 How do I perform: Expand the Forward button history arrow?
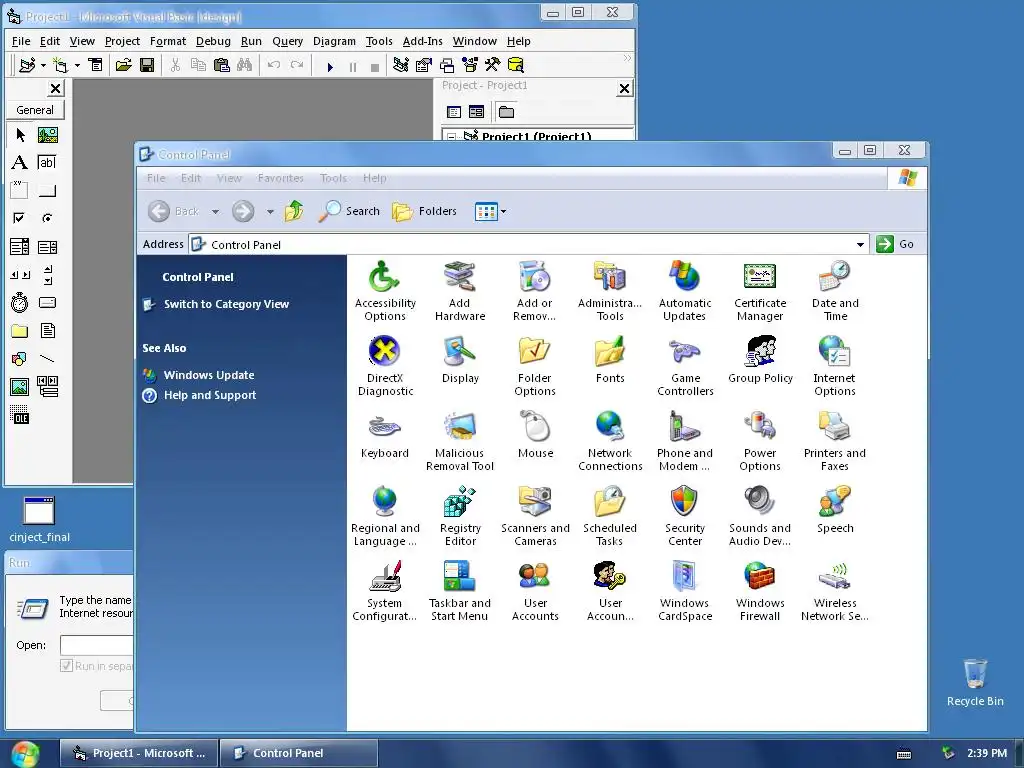(270, 212)
